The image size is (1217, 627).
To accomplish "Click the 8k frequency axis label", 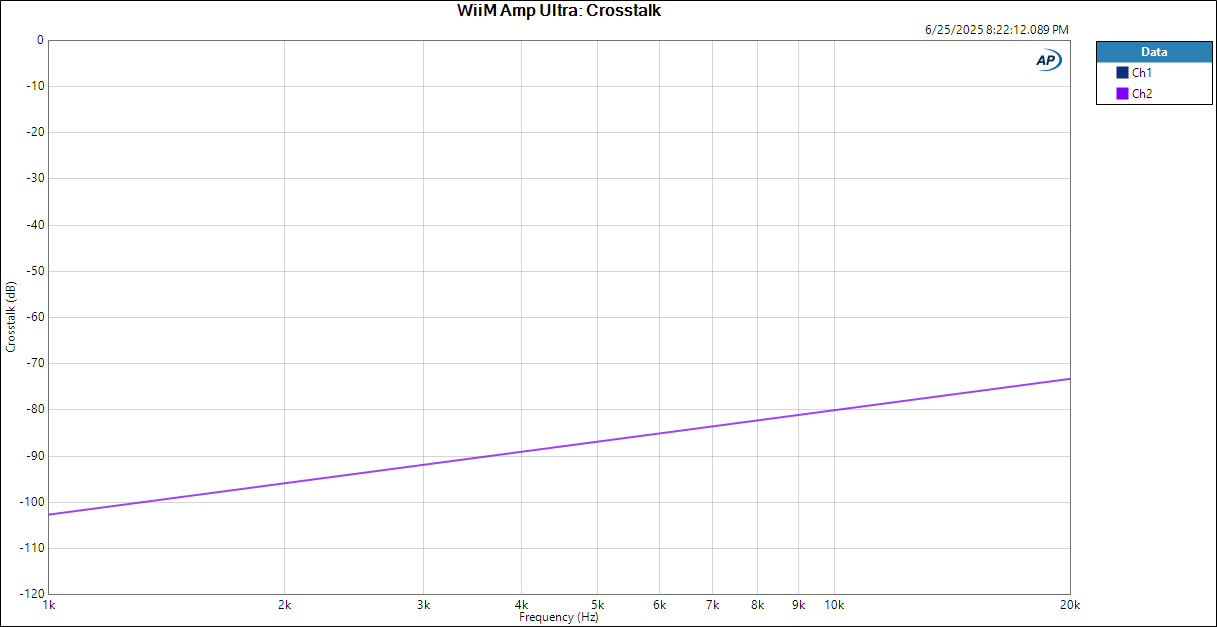I will [x=757, y=605].
